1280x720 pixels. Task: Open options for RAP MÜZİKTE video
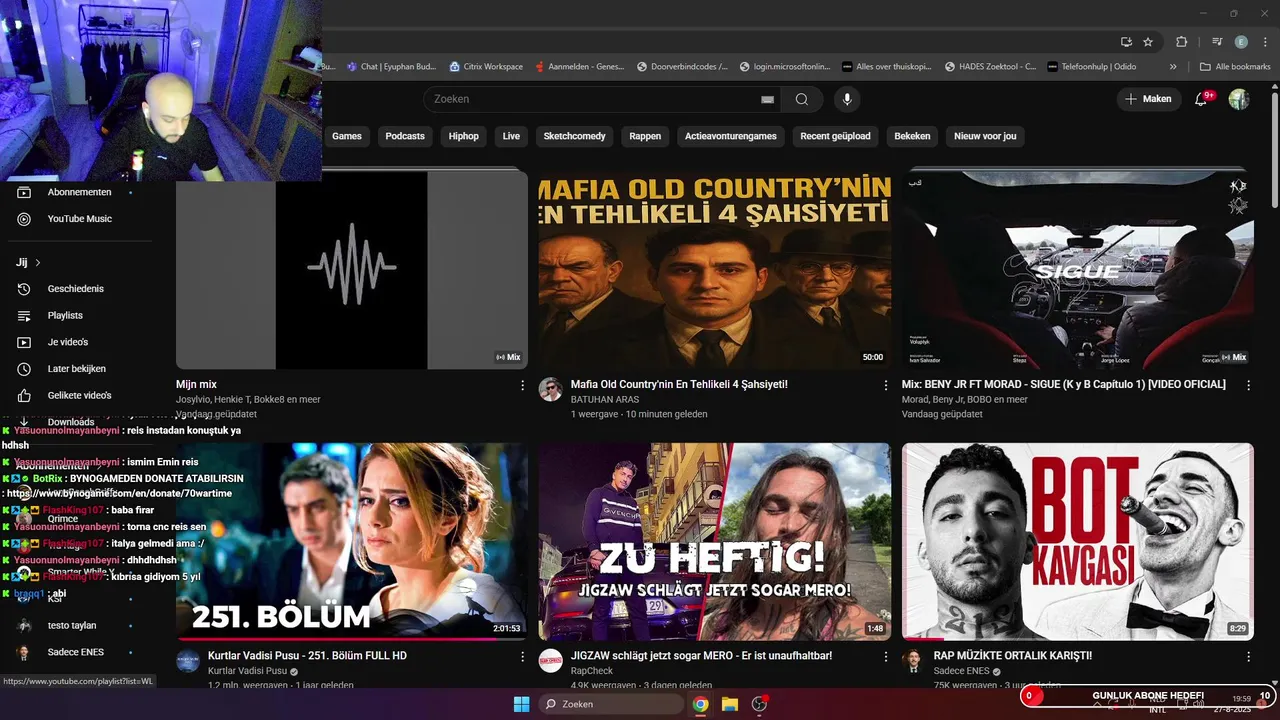pyautogui.click(x=1248, y=657)
